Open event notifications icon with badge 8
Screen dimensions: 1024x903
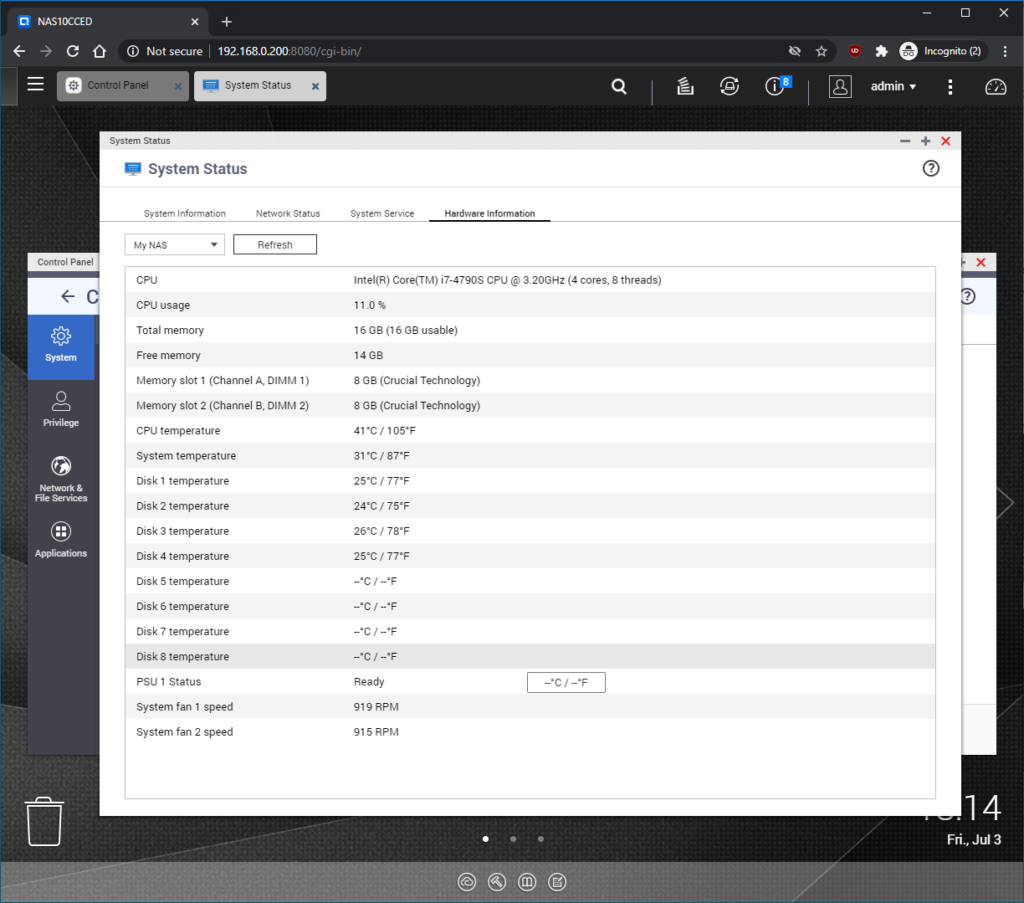pyautogui.click(x=776, y=86)
